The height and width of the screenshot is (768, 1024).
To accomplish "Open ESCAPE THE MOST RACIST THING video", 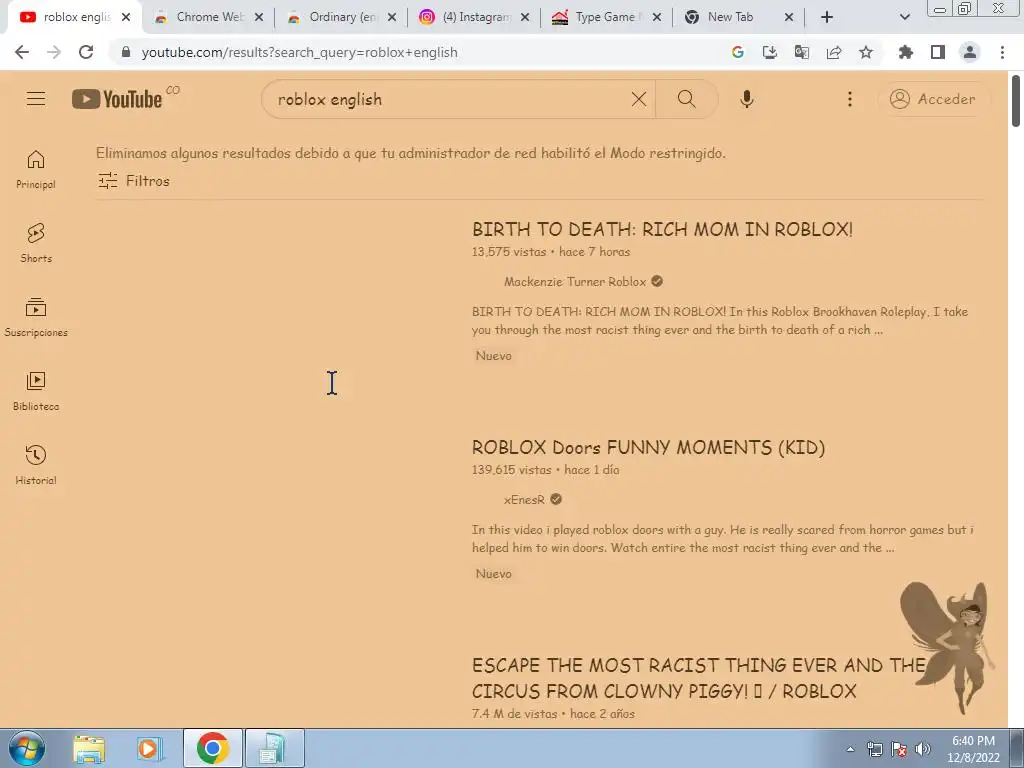I will tap(699, 678).
